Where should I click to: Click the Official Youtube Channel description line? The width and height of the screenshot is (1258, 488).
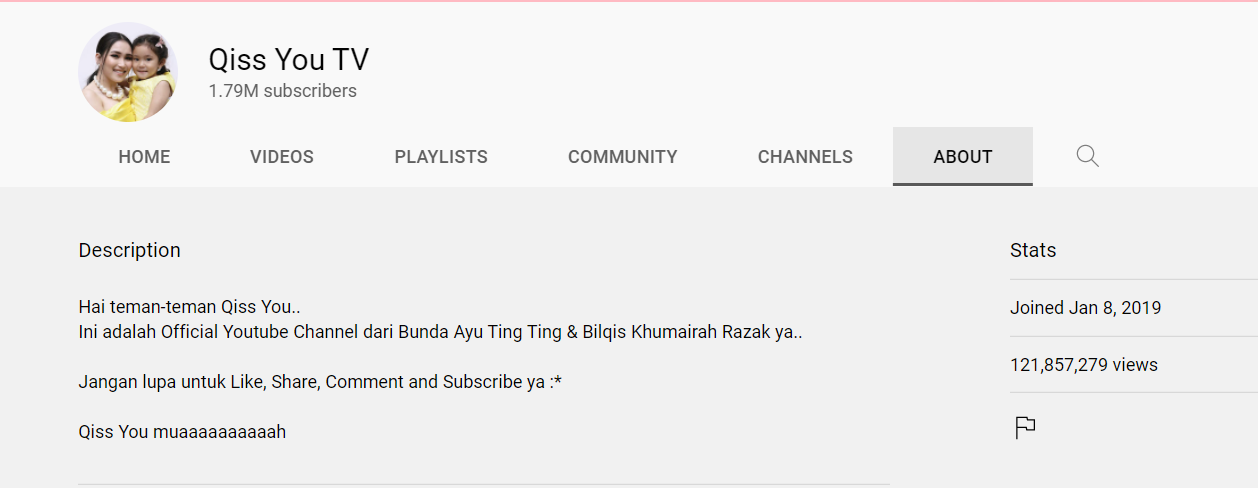[440, 332]
